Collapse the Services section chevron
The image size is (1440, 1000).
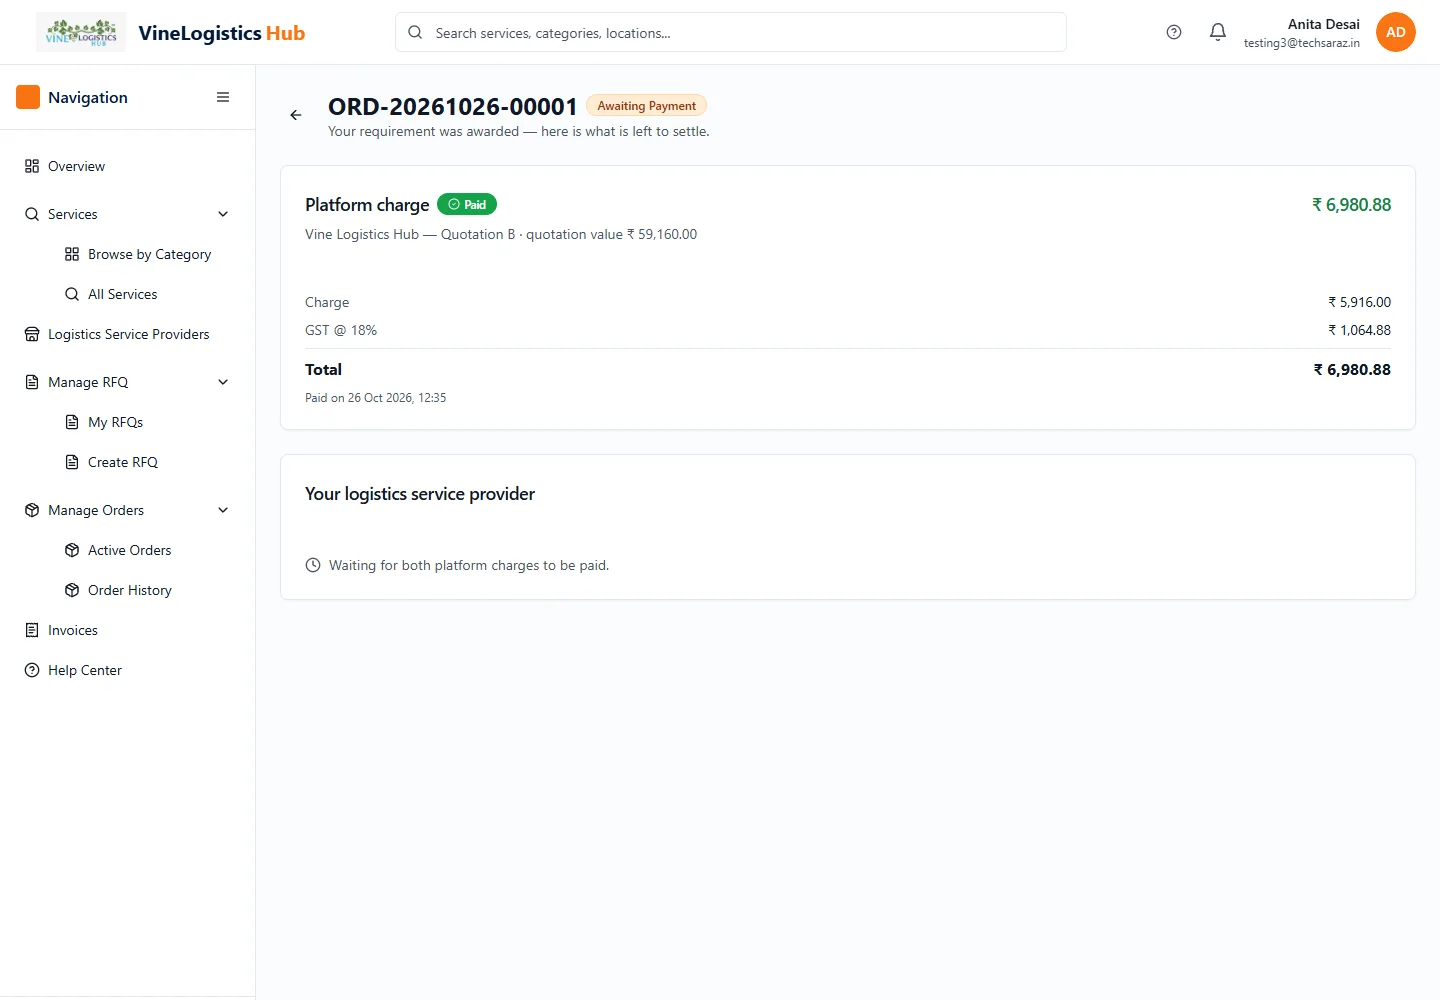click(223, 214)
